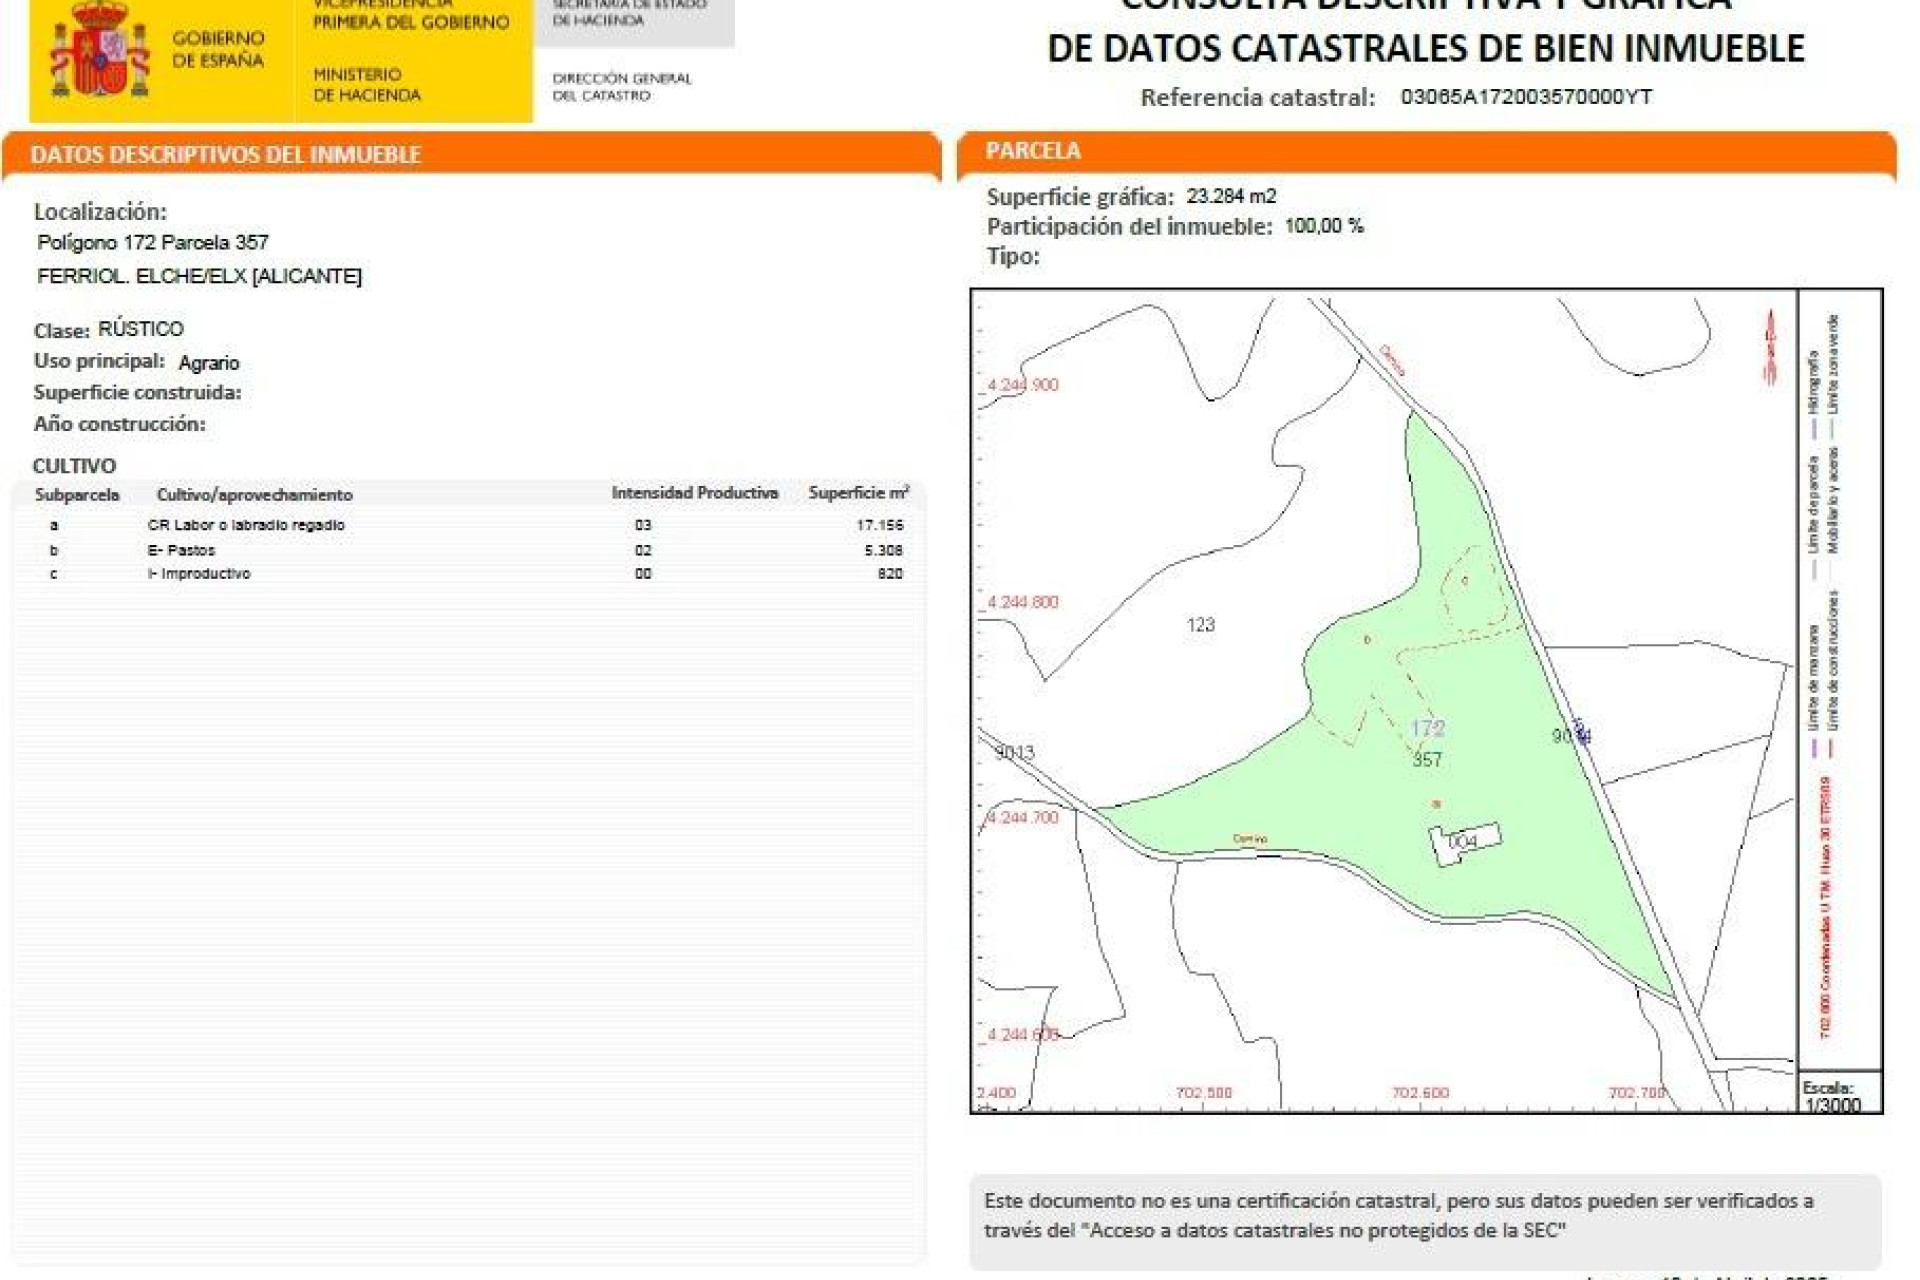
Task: Select 'FERRIOL. ELCHE/ELX [ALICANTE]' address line
Action: pyautogui.click(x=199, y=276)
